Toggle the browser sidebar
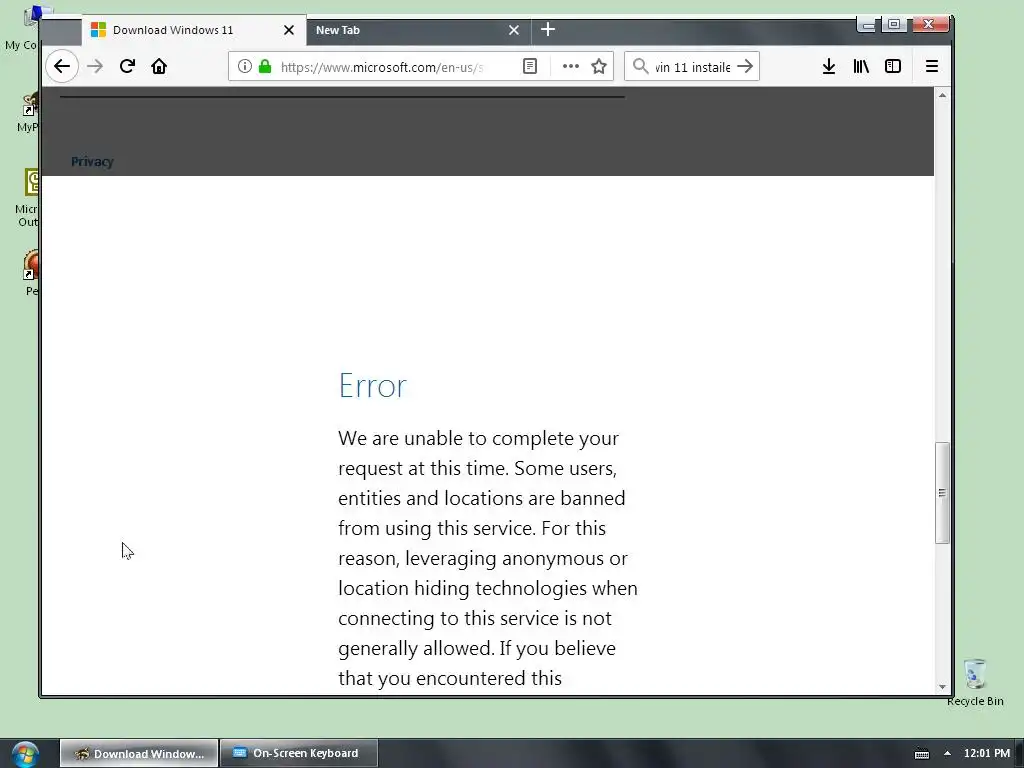 coord(893,66)
